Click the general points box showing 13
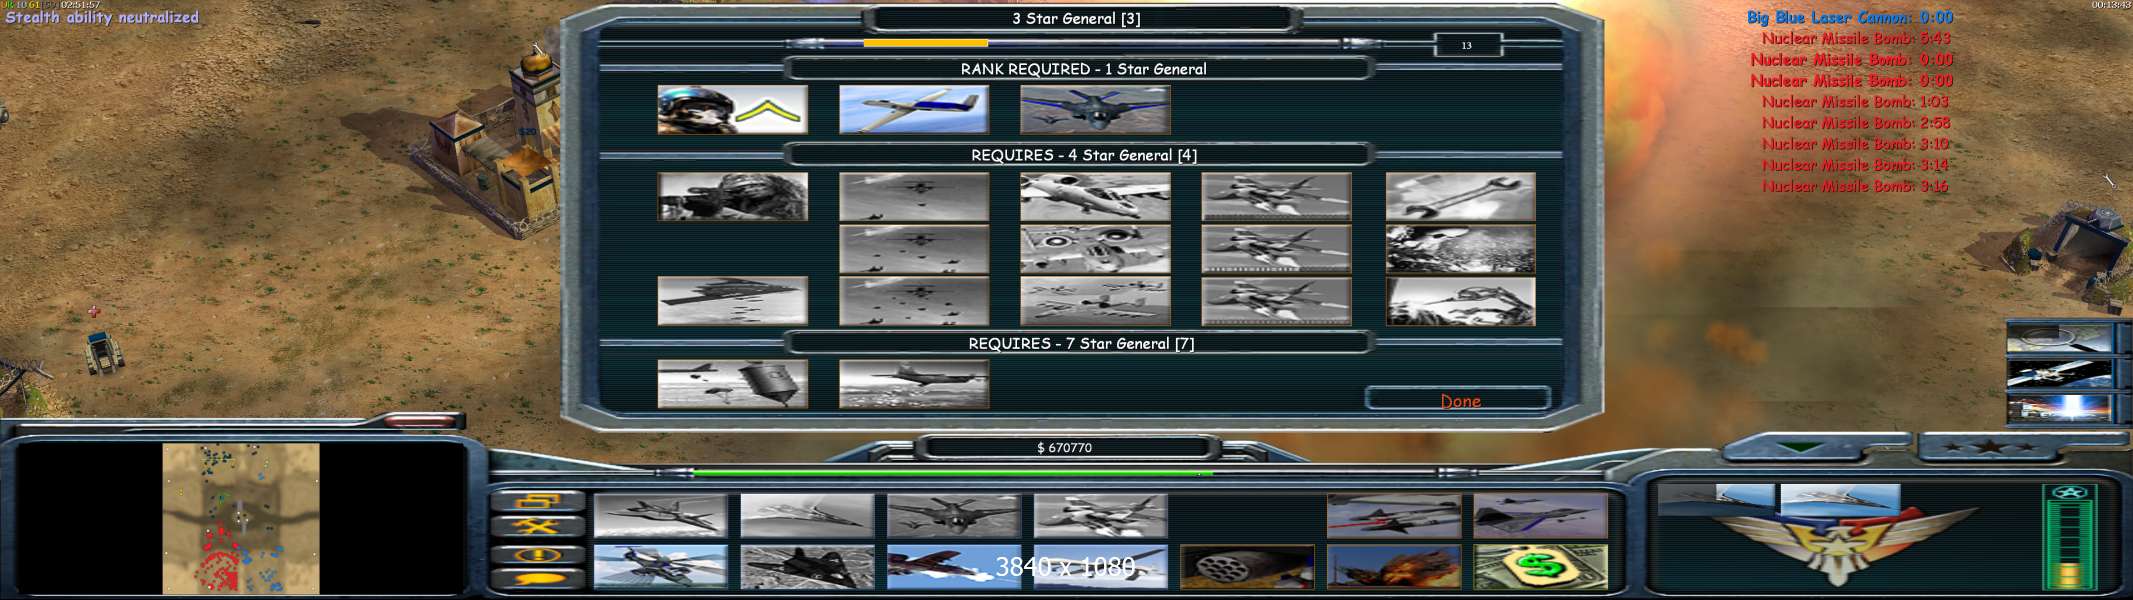 pyautogui.click(x=1467, y=45)
